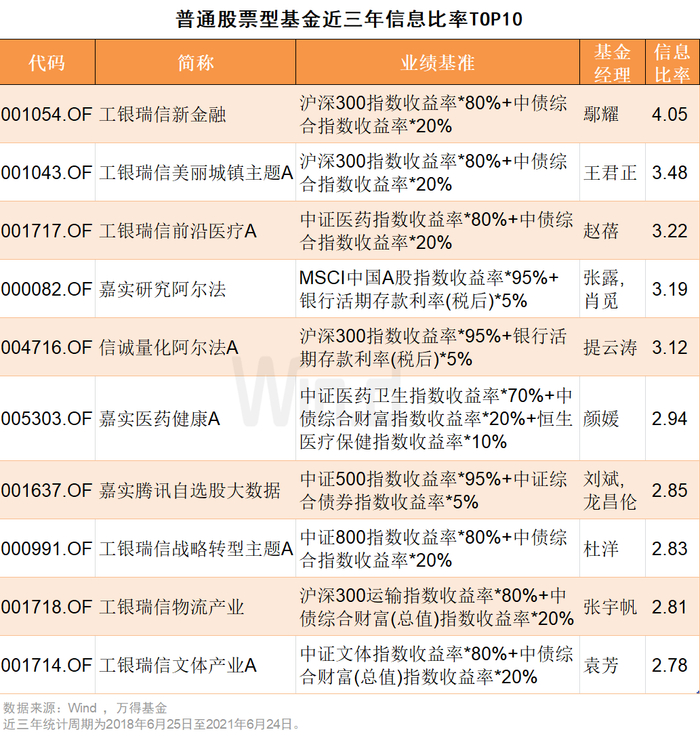Click benchmark starting with MSCI中国A股指数收益率
700x739 pixels.
(x=429, y=289)
